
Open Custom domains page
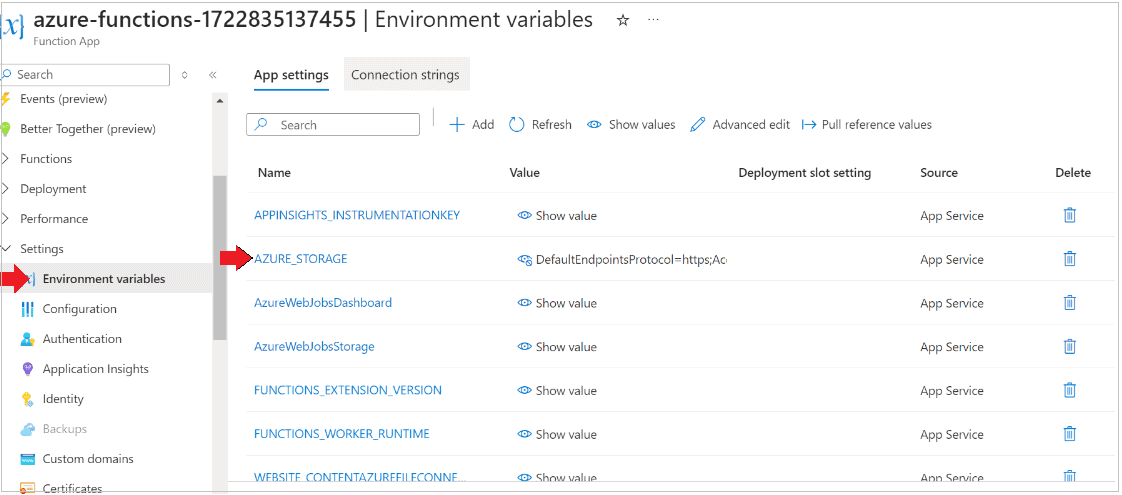[x=88, y=459]
